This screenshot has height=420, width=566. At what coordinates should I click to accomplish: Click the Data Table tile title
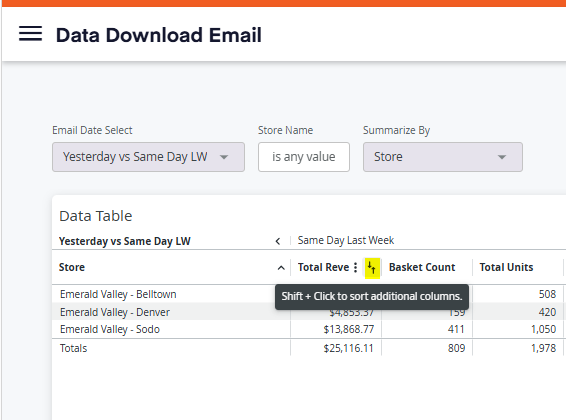tap(96, 216)
